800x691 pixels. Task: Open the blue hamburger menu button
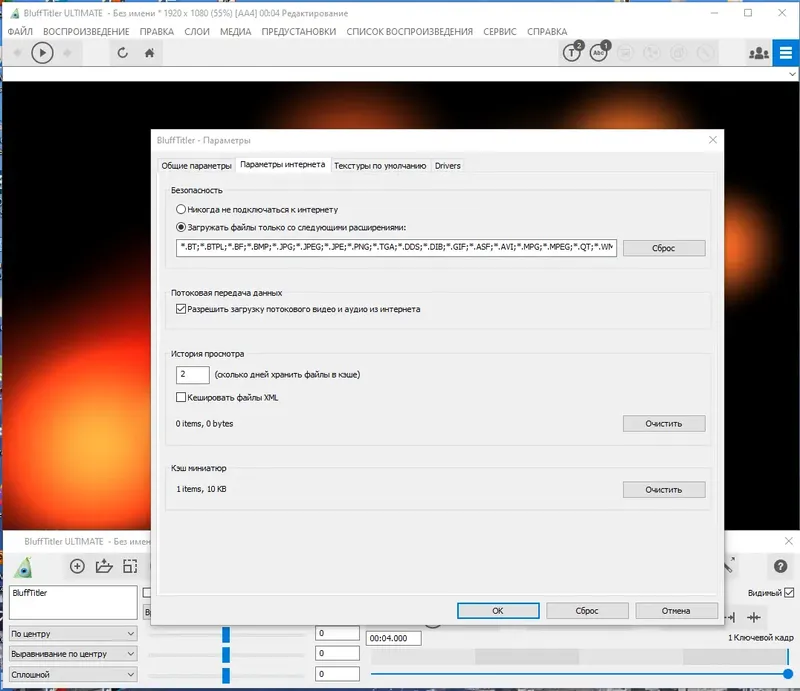786,53
